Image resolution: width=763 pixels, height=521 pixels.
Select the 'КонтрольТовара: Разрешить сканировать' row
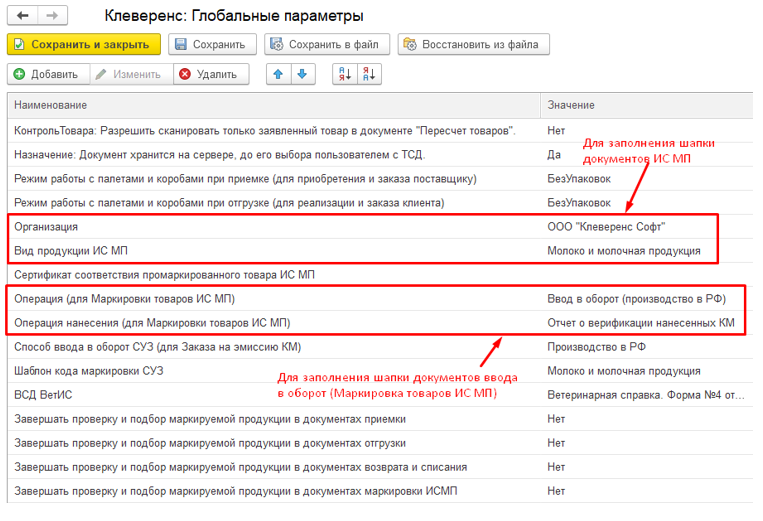[380, 131]
